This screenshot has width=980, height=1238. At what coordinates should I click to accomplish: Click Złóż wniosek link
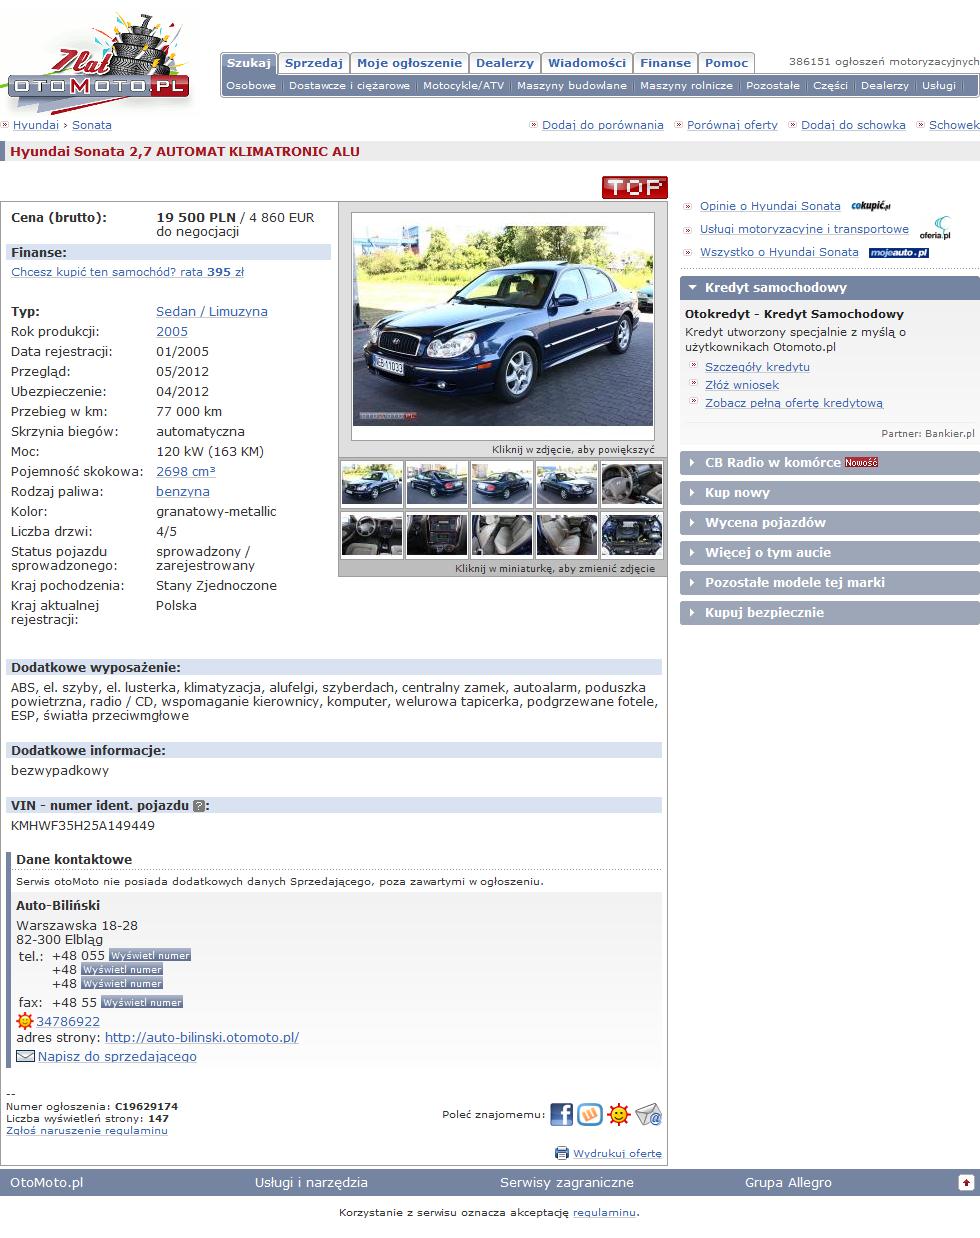pyautogui.click(x=742, y=385)
